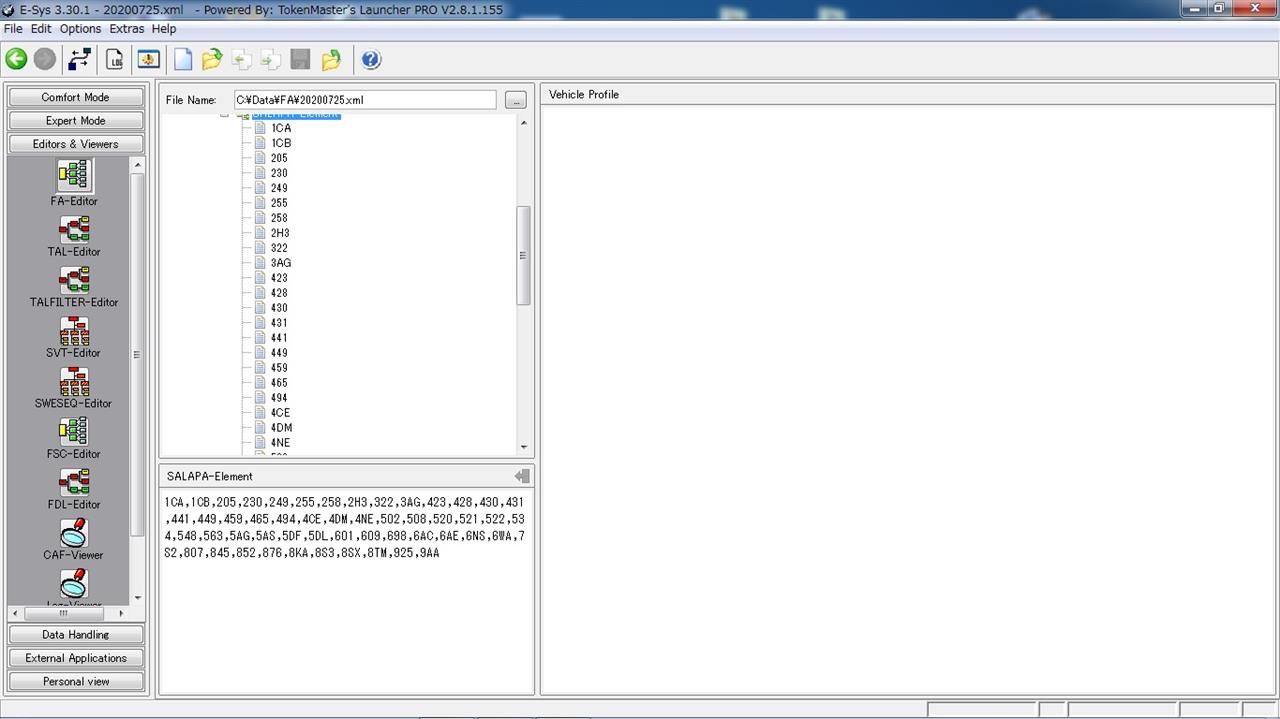Viewport: 1280px width, 719px height.
Task: Open the FA-Editor
Action: (74, 183)
